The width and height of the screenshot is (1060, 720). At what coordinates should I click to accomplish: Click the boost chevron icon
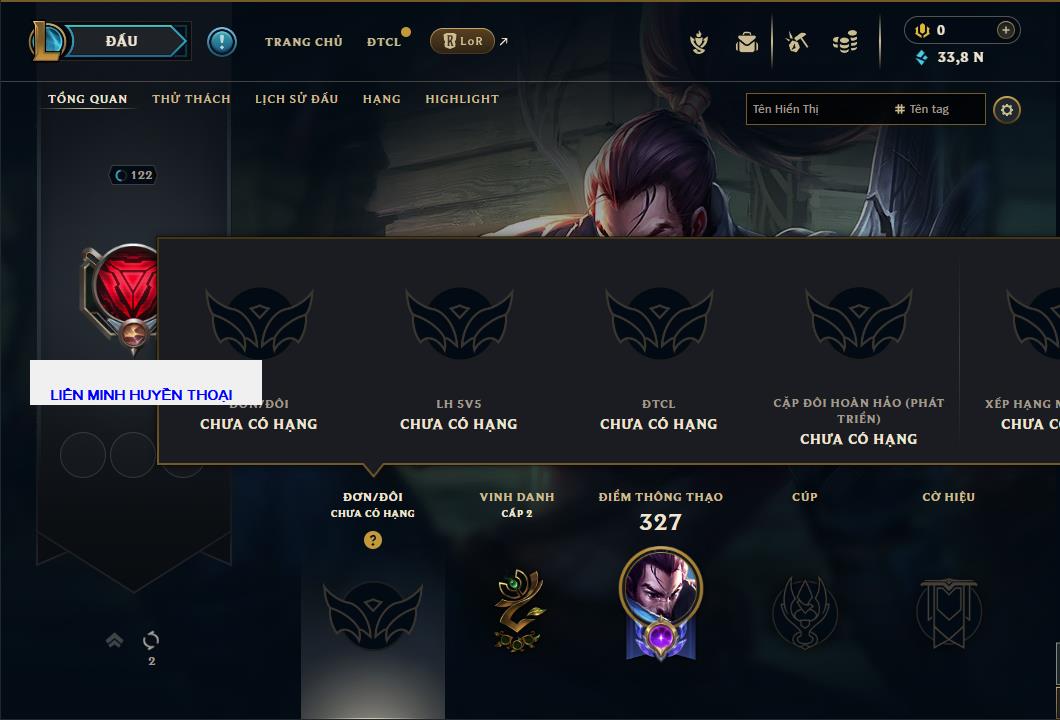click(114, 640)
